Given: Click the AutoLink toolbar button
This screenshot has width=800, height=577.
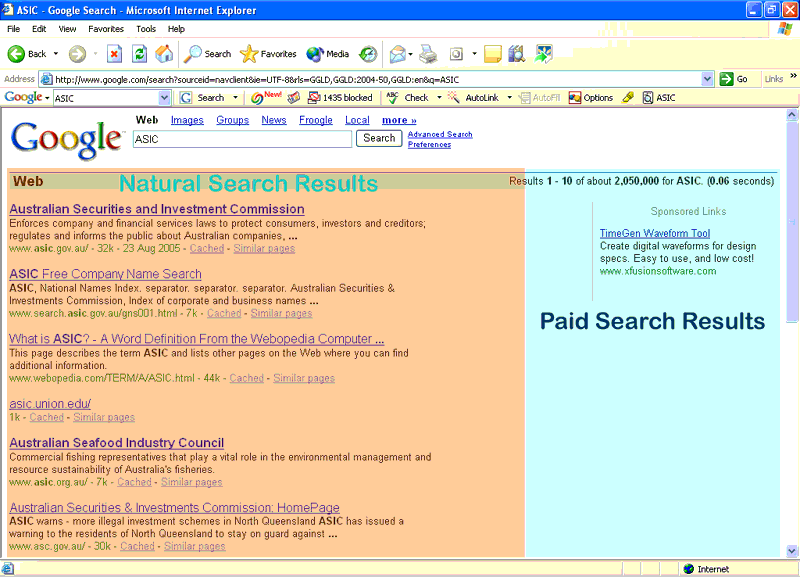Looking at the screenshot, I should coord(473,97).
